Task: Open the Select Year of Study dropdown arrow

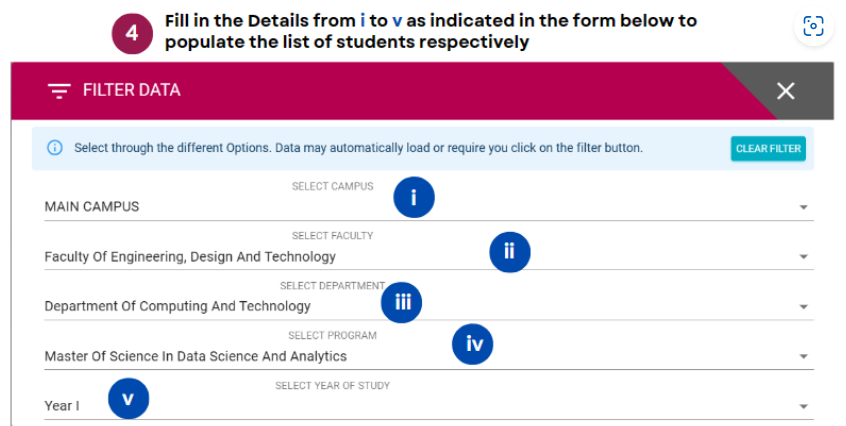Action: [803, 407]
